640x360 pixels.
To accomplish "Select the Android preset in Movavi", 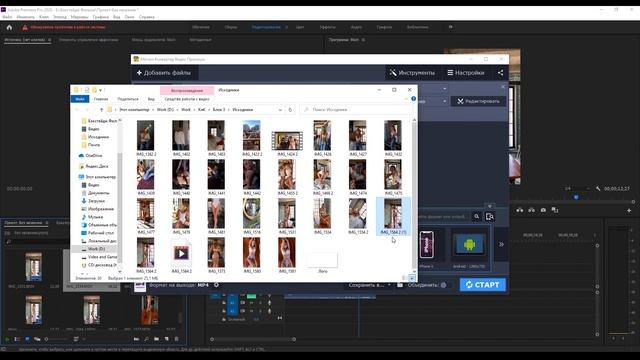I will (469, 245).
